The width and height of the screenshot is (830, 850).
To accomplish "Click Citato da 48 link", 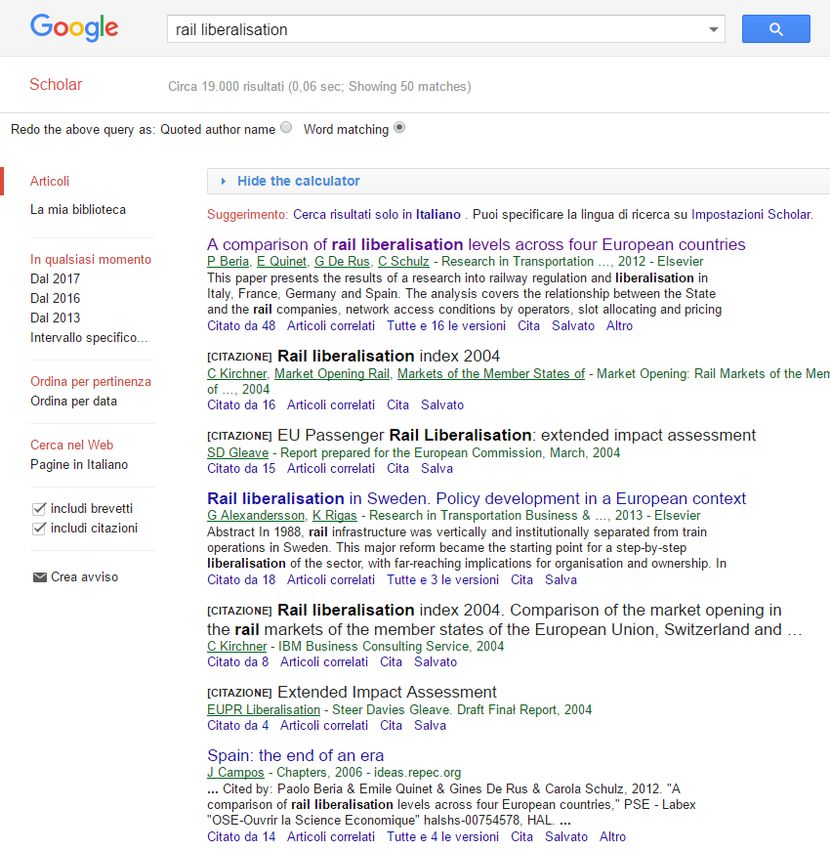I will tap(241, 326).
